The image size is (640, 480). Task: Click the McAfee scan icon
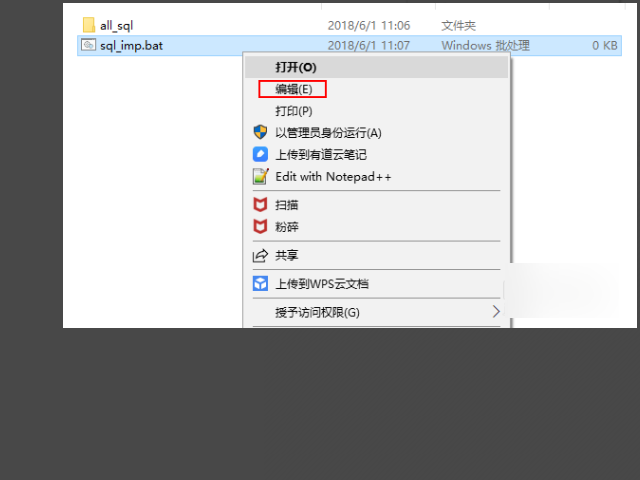(x=260, y=204)
